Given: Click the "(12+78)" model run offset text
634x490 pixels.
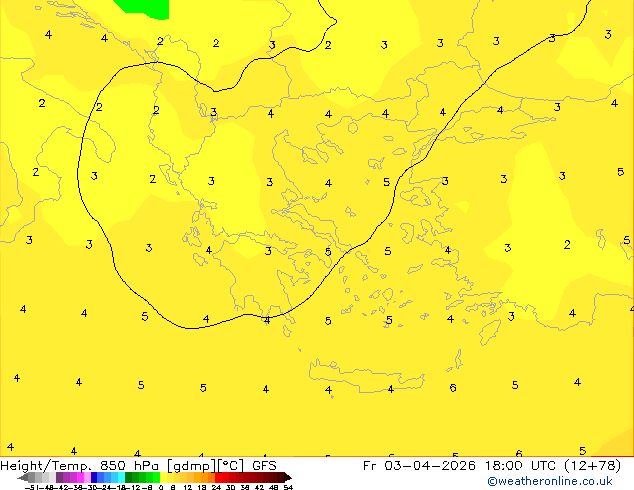Looking at the screenshot, I should pyautogui.click(x=592, y=466).
